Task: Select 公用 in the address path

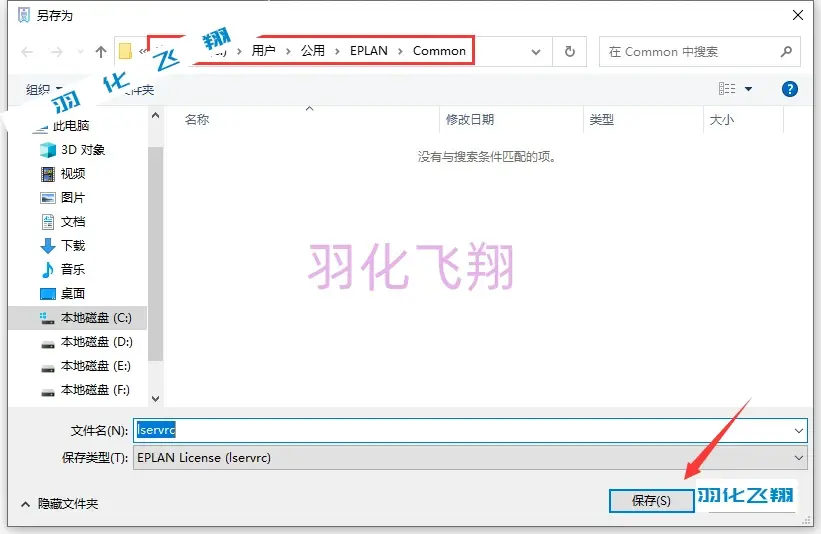Action: click(x=313, y=51)
